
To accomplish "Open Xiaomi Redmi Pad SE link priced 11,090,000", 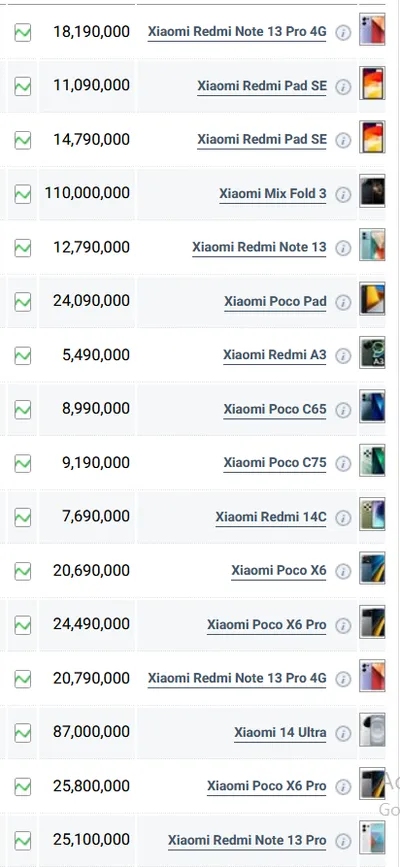I will [x=262, y=86].
